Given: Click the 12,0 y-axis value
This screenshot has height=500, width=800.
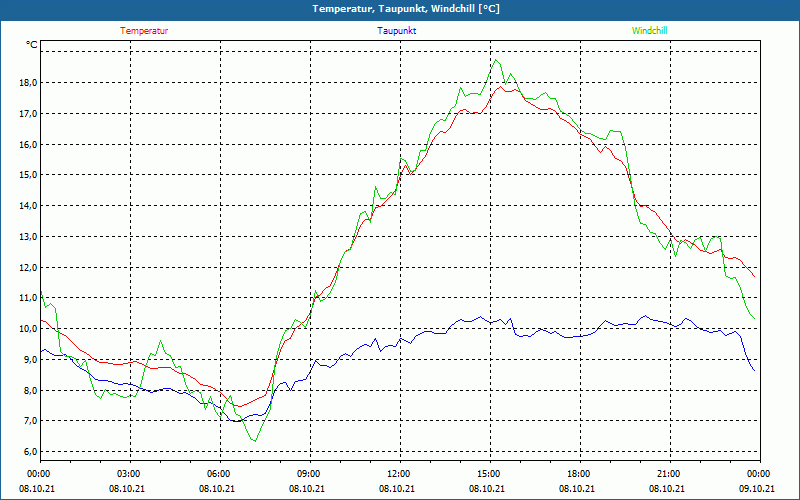Looking at the screenshot, I should click(29, 267).
